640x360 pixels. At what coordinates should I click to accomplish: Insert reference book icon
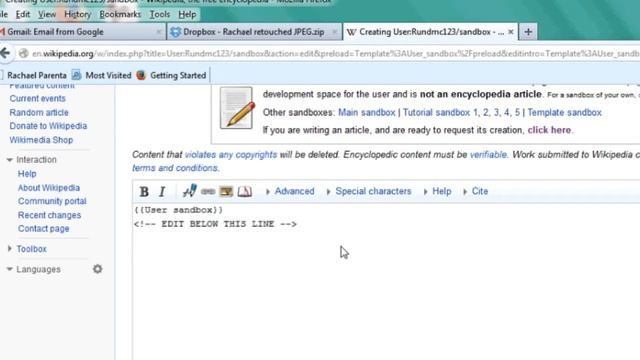(244, 191)
